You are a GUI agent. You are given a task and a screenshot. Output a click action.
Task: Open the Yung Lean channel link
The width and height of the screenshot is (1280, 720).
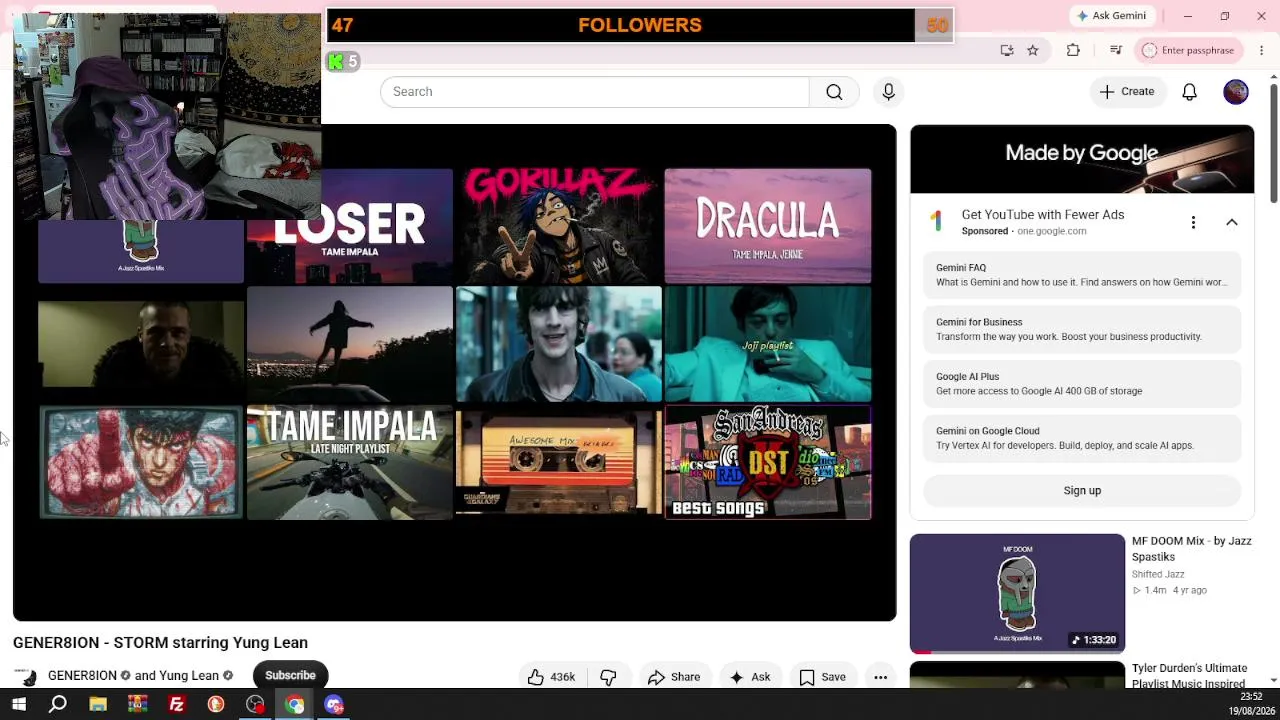pyautogui.click(x=188, y=676)
